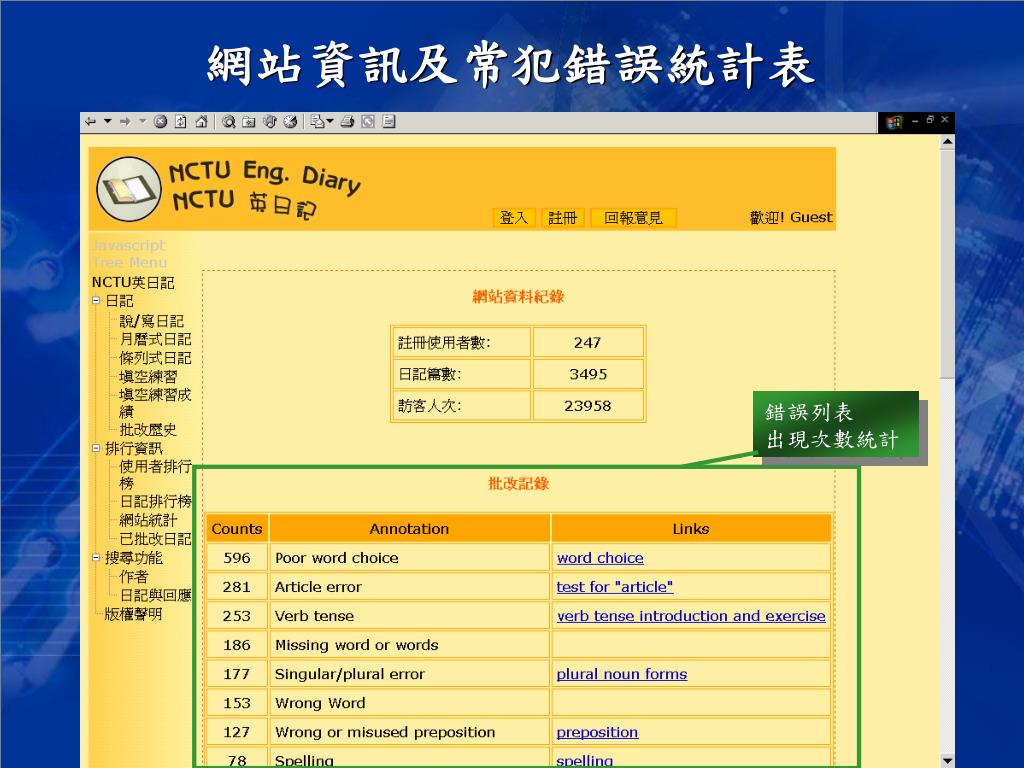Open 日記排行榜 in the tree menu

[x=155, y=501]
